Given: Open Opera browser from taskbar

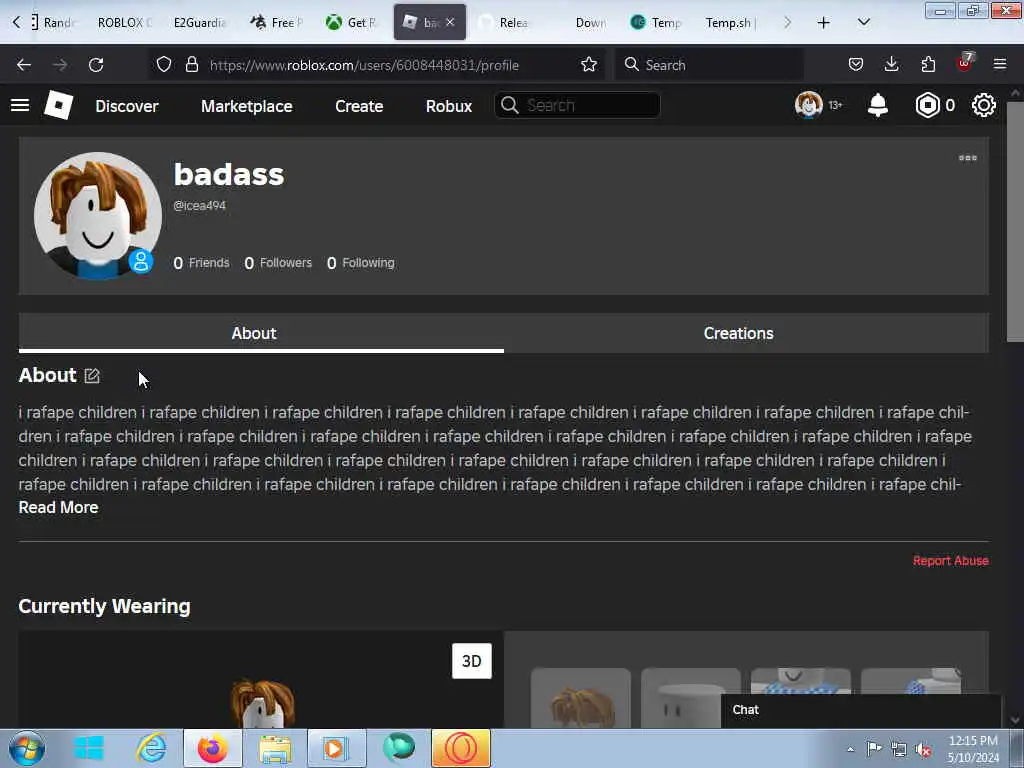Looking at the screenshot, I should 460,748.
